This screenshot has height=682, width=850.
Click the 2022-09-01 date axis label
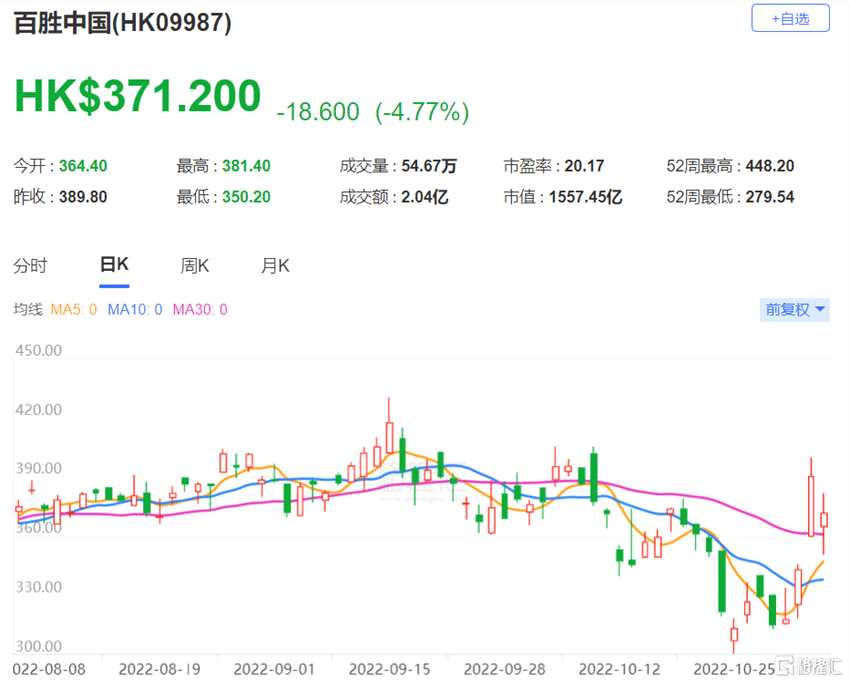274,670
